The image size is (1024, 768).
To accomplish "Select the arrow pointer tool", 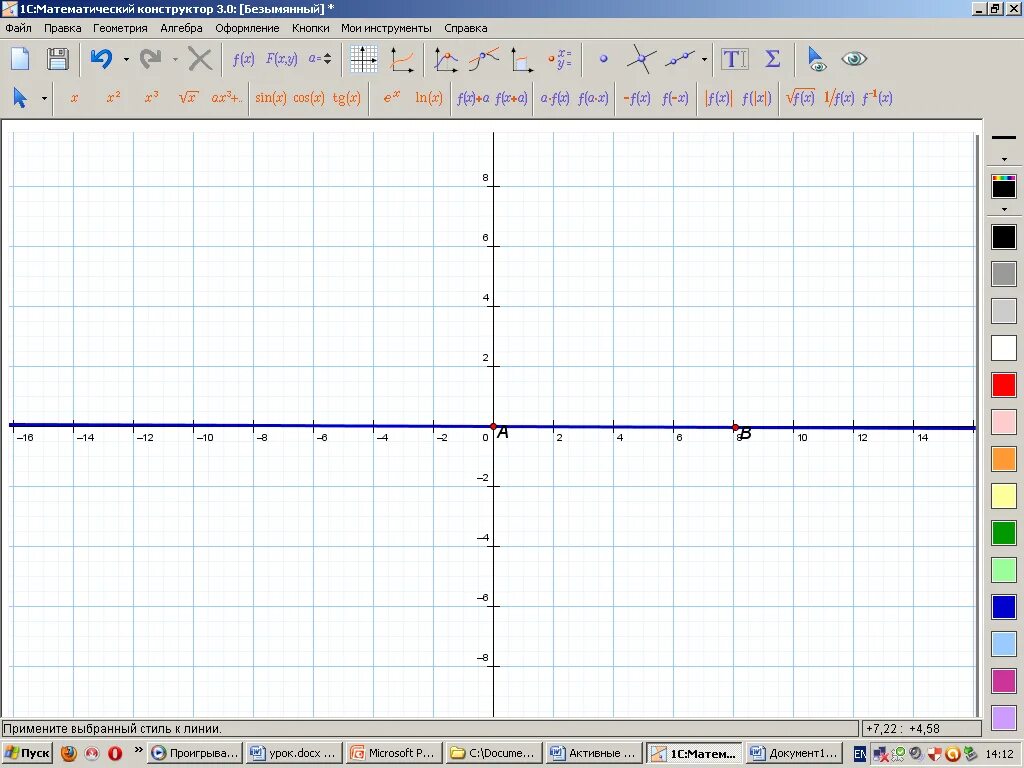I will [20, 98].
